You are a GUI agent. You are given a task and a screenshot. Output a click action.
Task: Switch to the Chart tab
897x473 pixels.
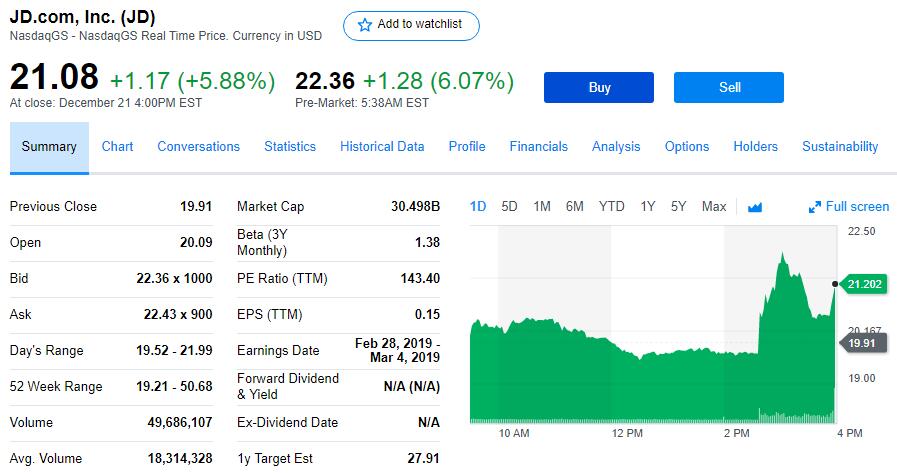[117, 146]
